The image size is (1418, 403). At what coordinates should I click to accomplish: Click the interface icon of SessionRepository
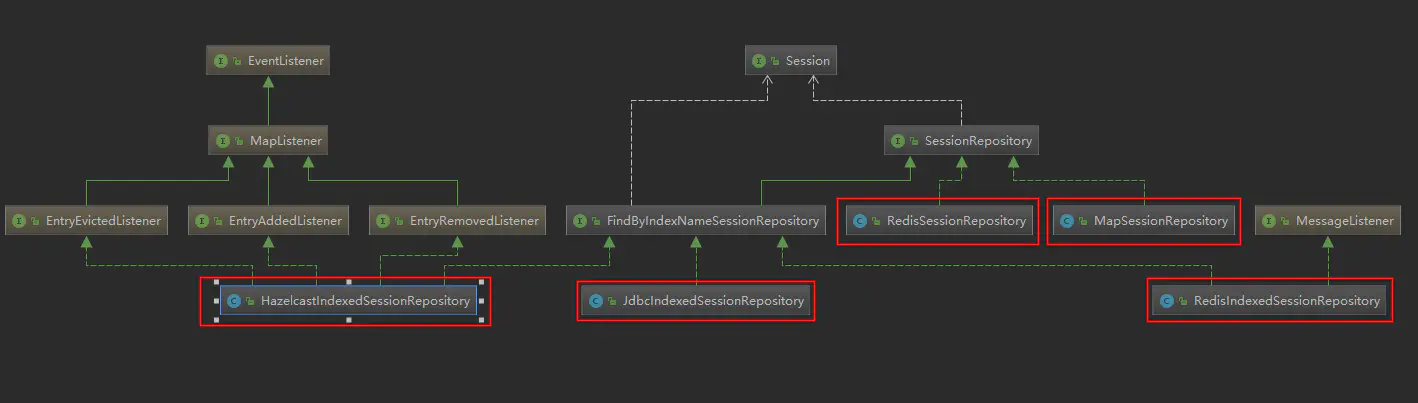click(899, 141)
